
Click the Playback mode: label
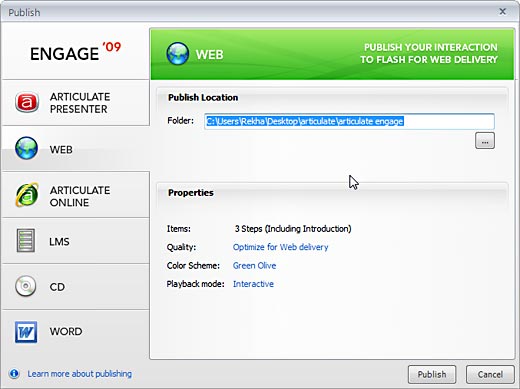tap(195, 284)
